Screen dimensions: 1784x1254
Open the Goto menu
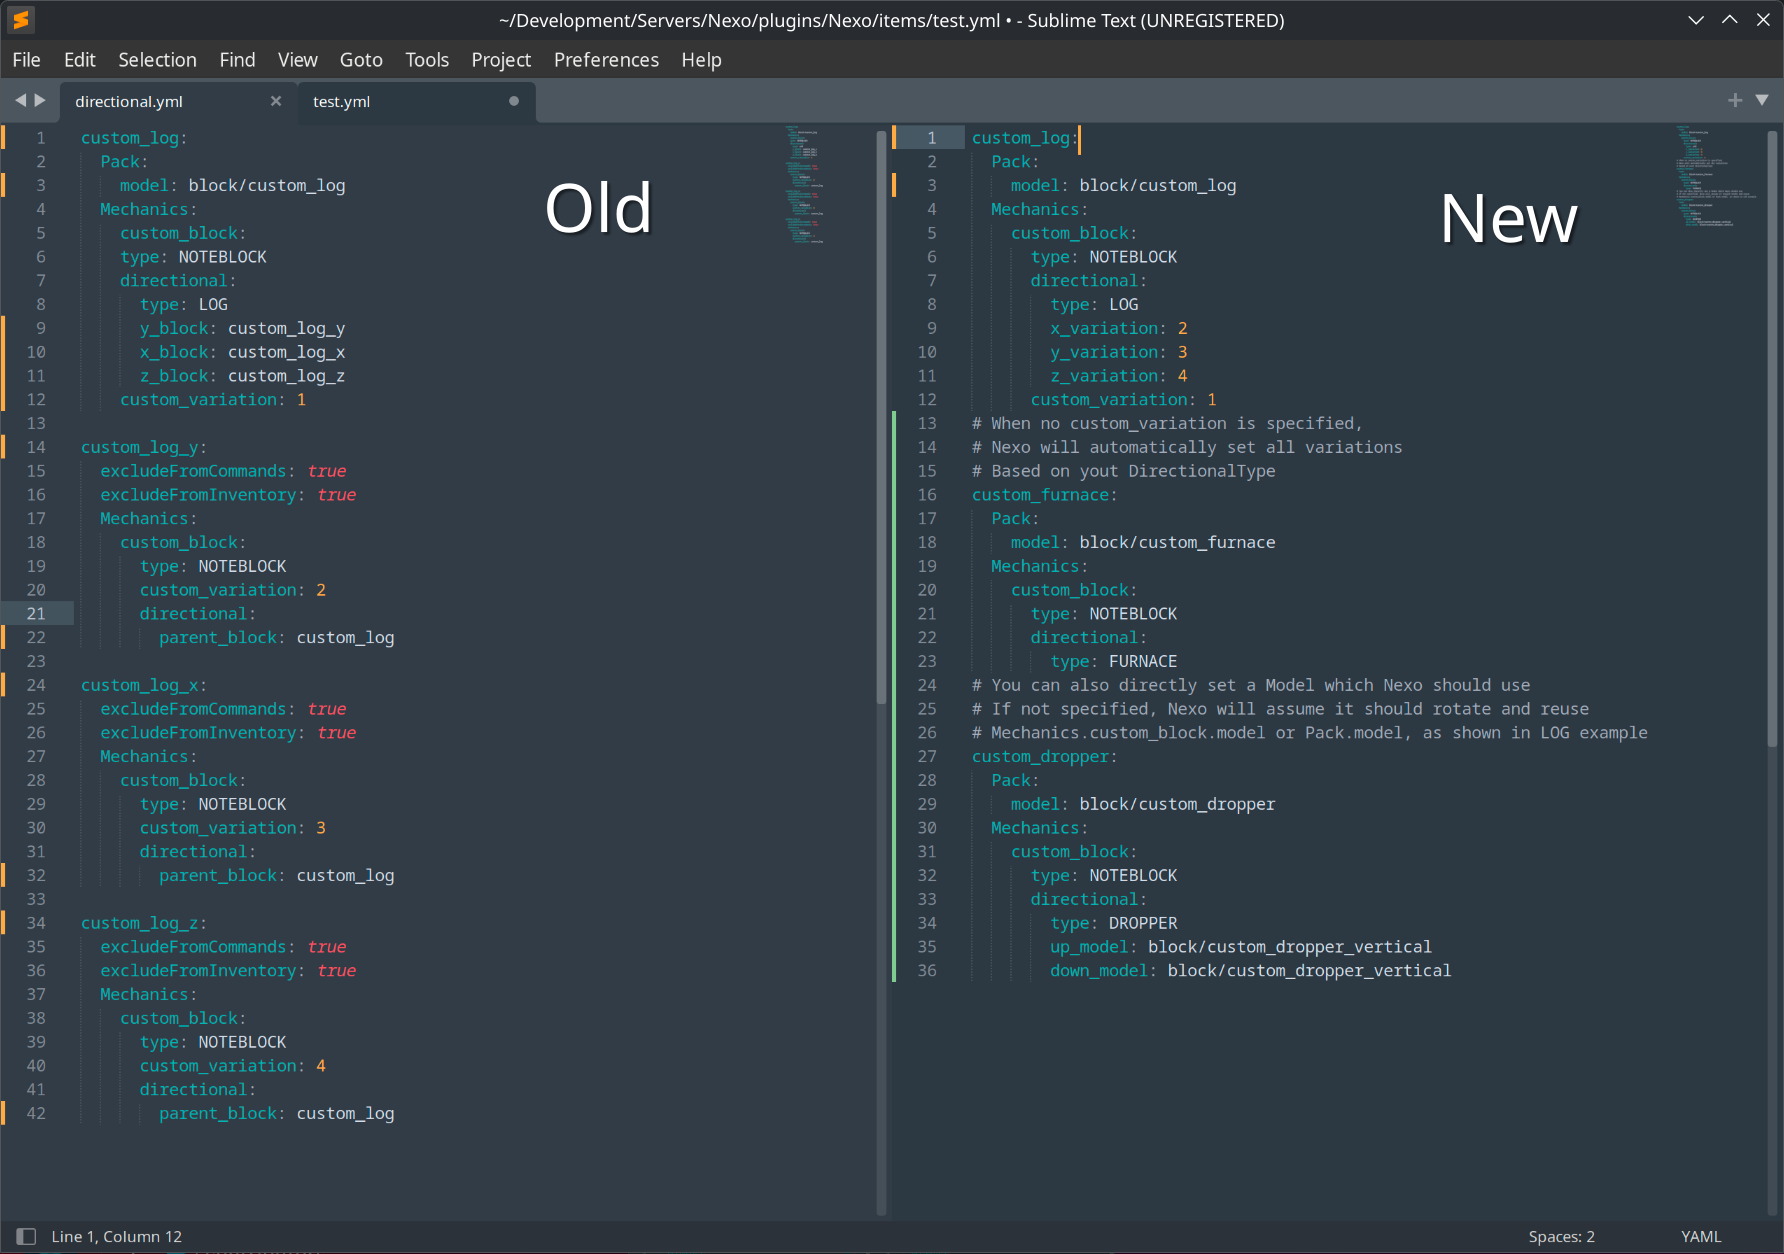[361, 60]
